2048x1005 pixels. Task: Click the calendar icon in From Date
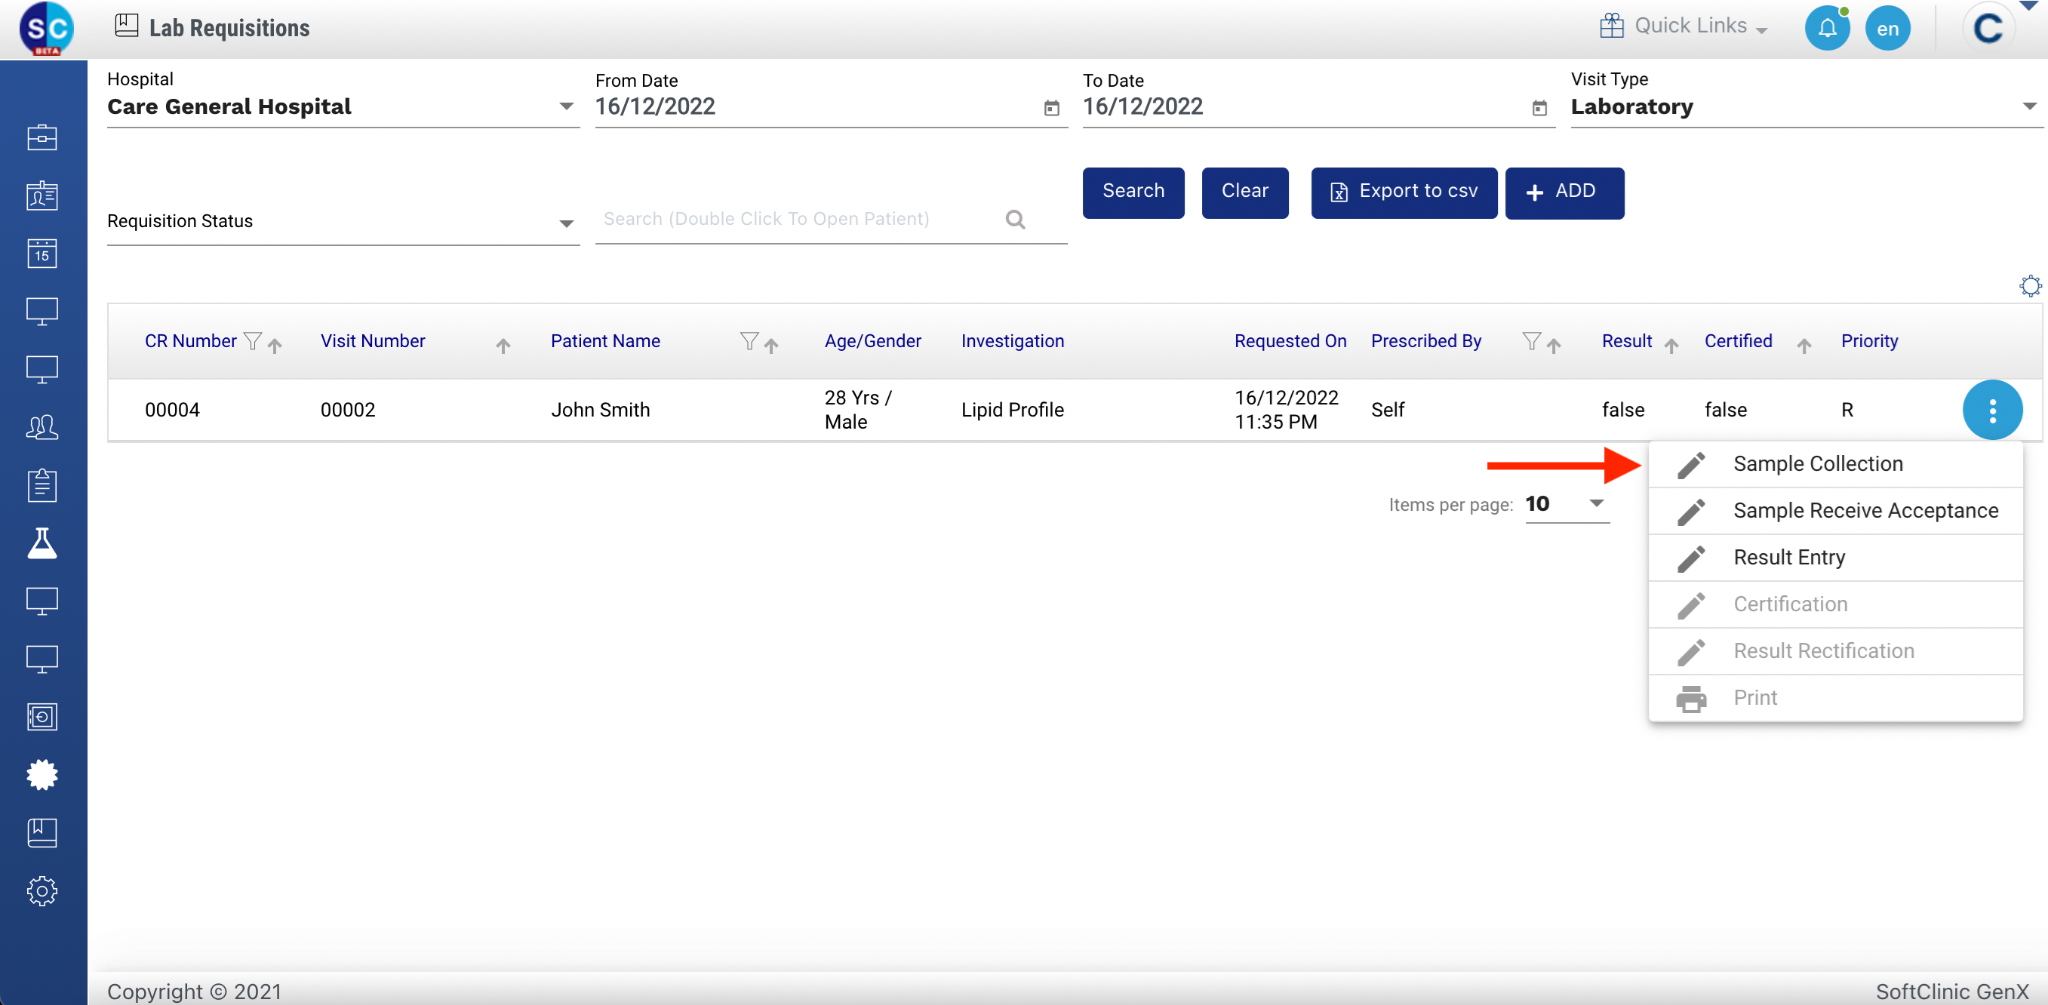tap(1051, 108)
